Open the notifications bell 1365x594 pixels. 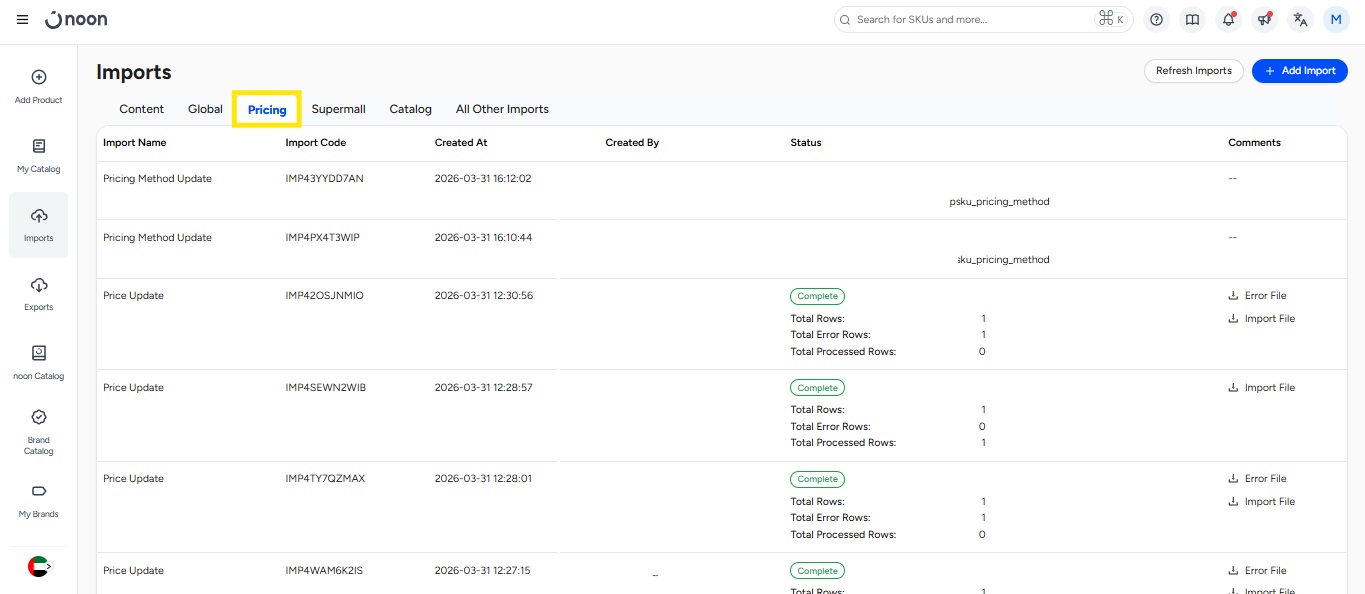click(1228, 20)
